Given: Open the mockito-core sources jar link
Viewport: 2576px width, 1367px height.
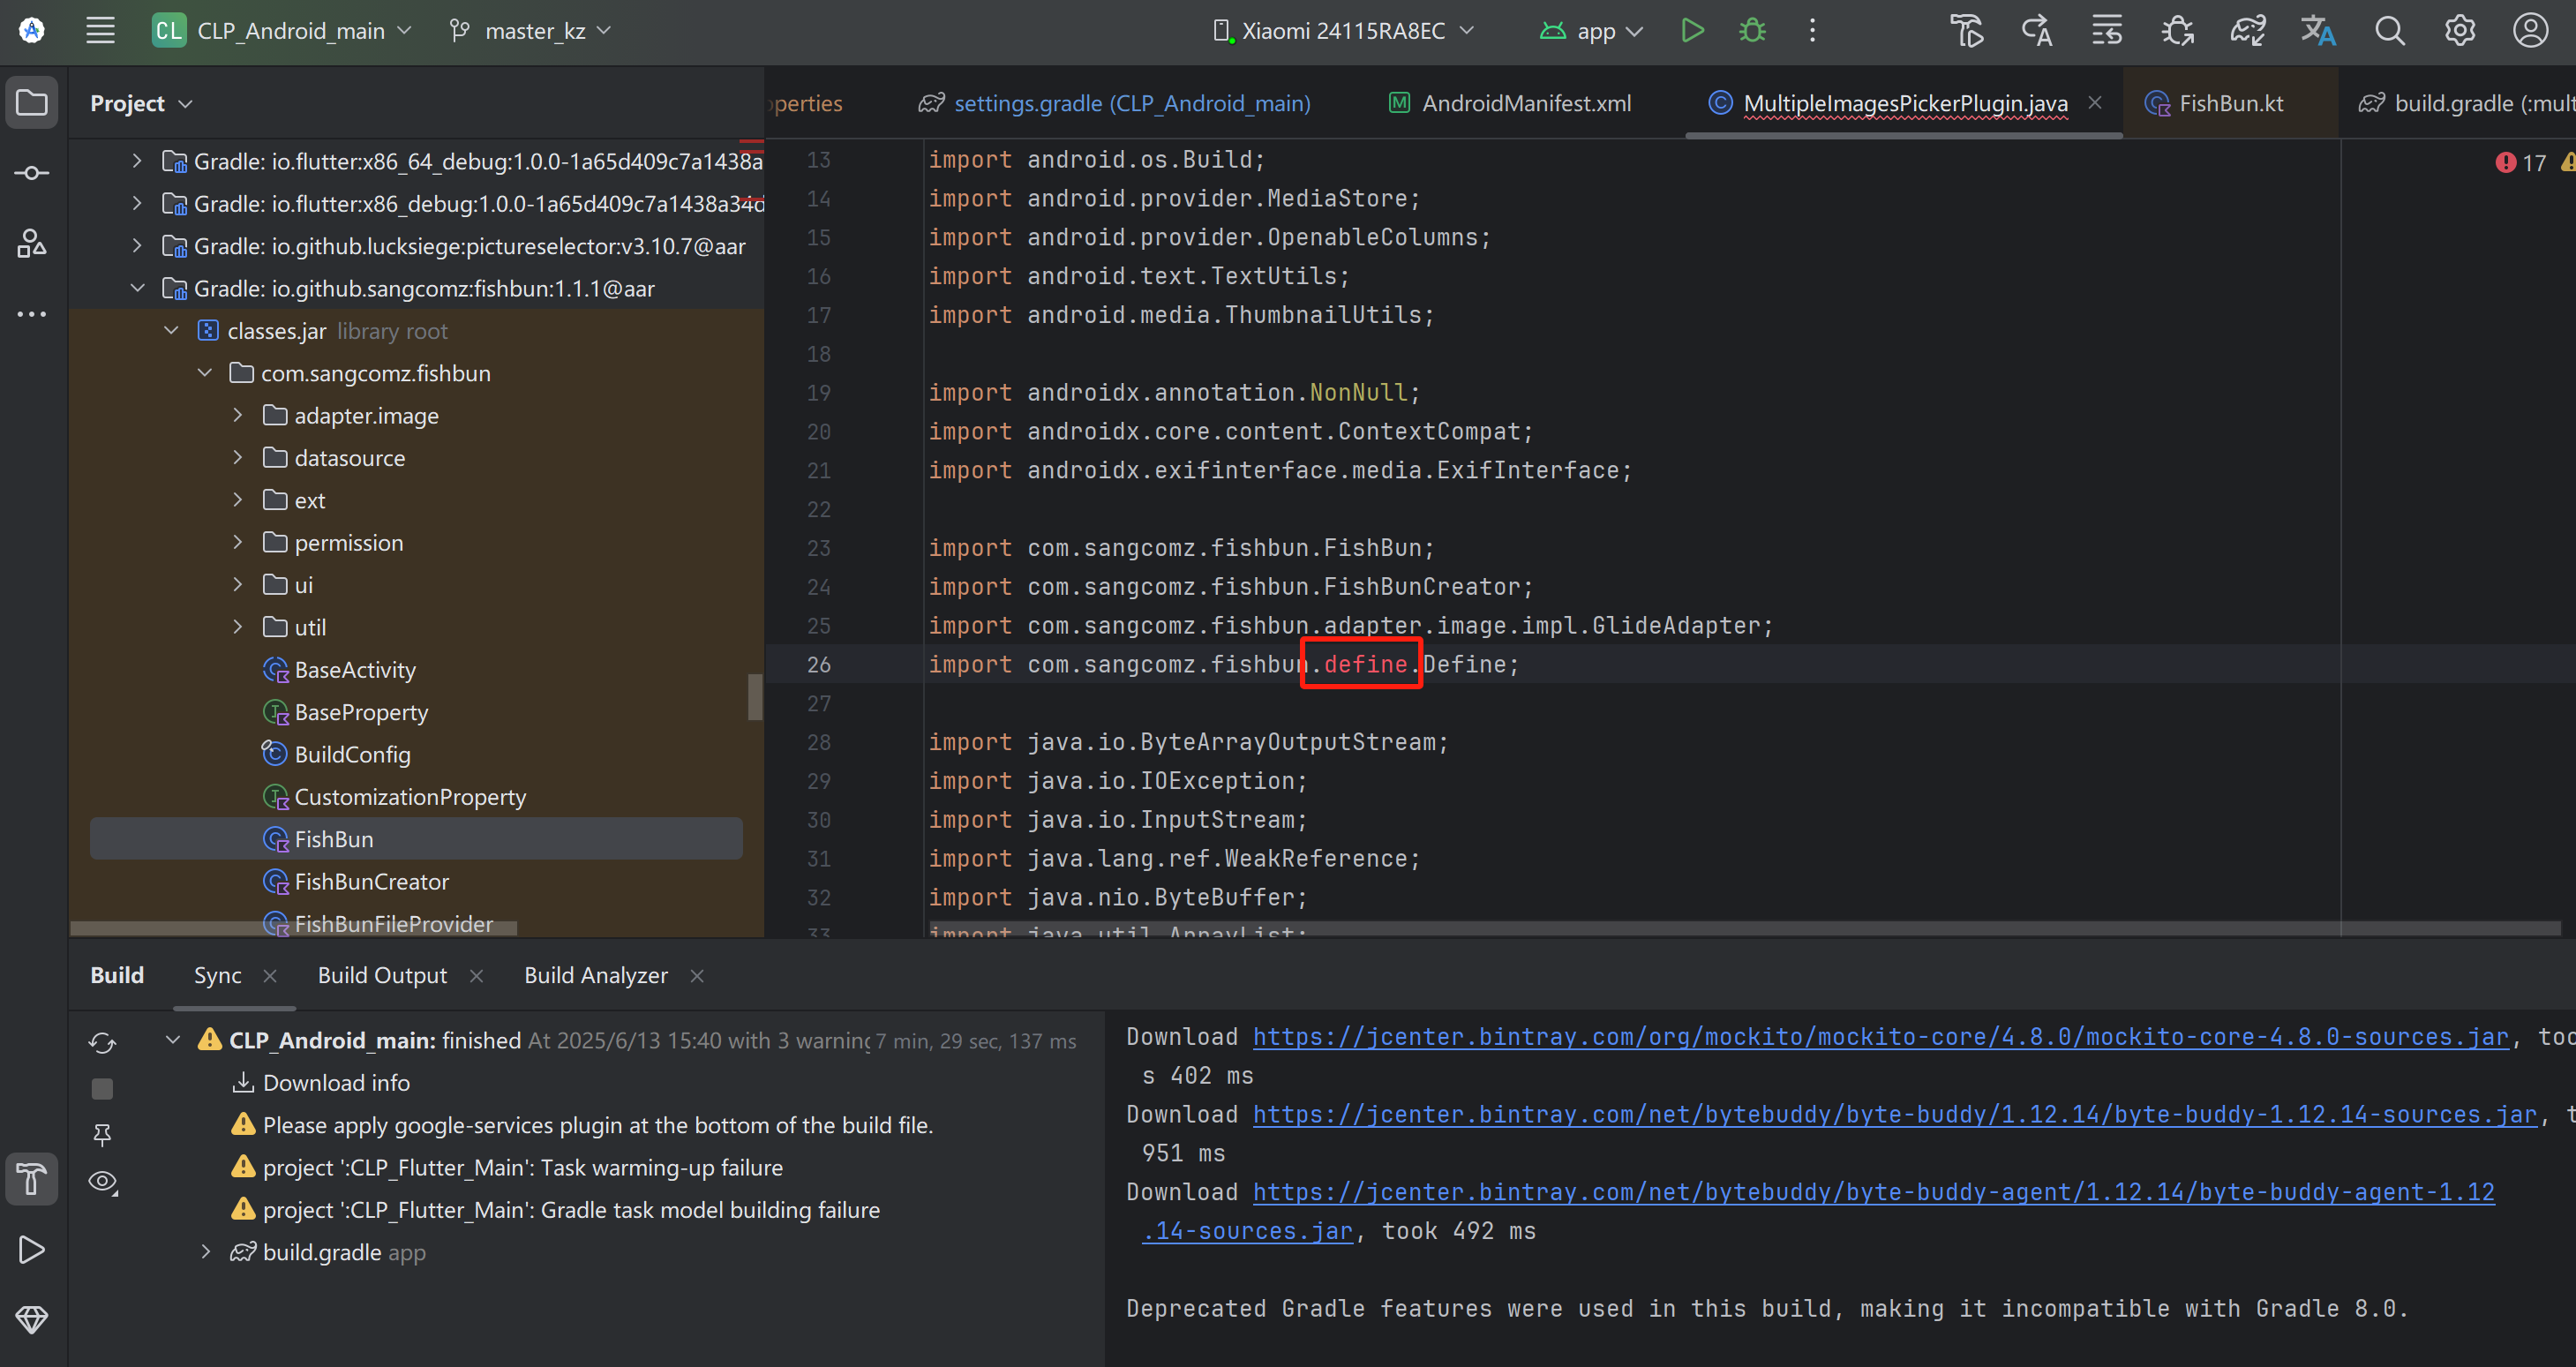Looking at the screenshot, I should coord(1880,1037).
